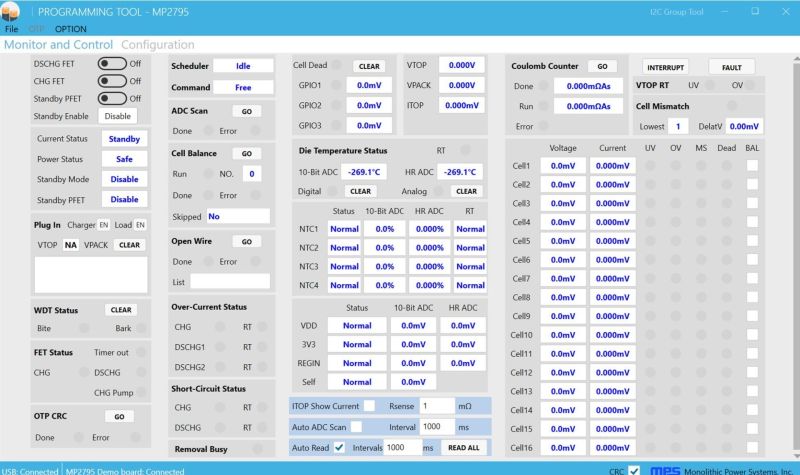Toggle the Standby PFET switch
800x475 pixels.
coord(112,98)
